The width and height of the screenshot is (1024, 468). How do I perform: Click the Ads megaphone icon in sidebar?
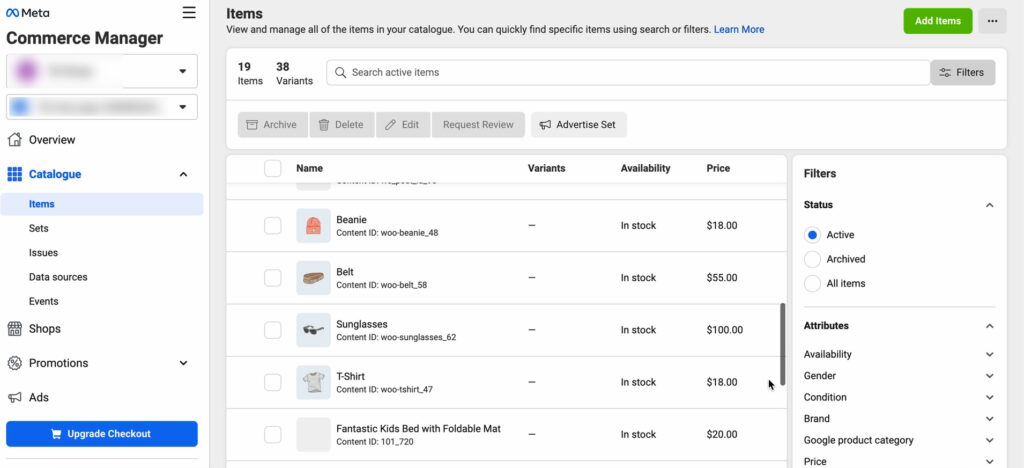tap(15, 397)
